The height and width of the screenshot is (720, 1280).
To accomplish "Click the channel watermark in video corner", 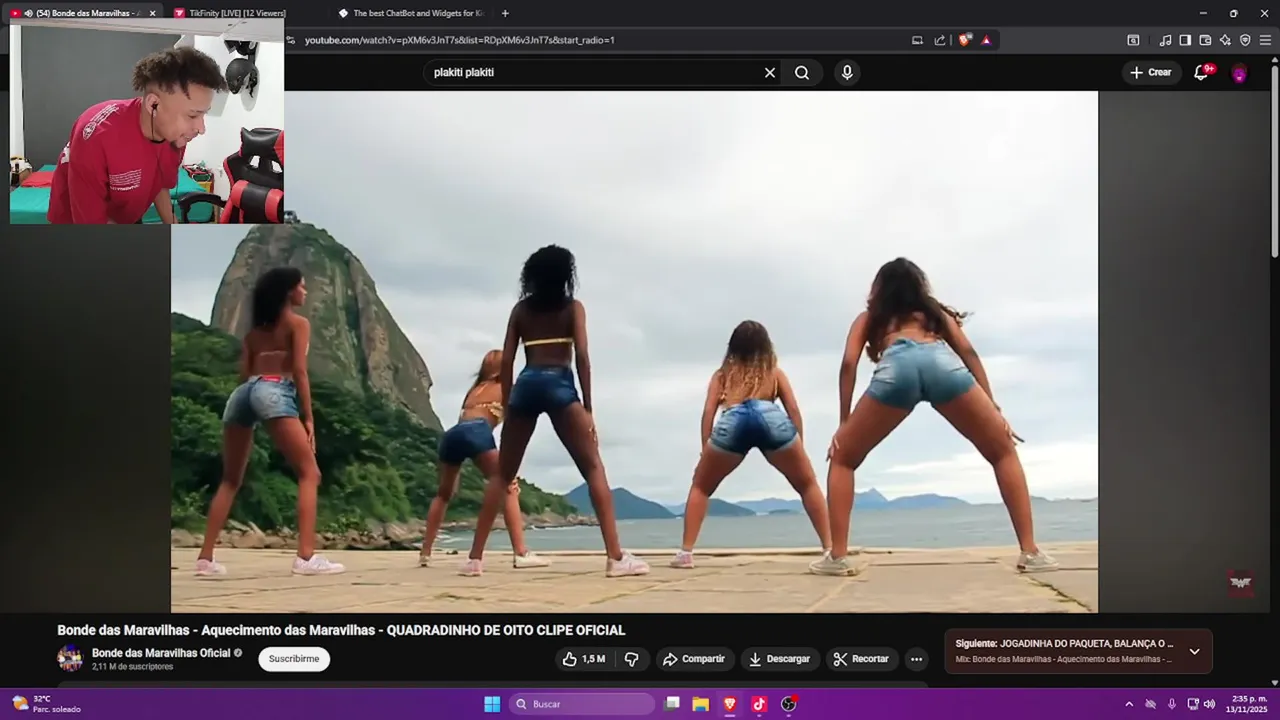I will (x=1240, y=583).
